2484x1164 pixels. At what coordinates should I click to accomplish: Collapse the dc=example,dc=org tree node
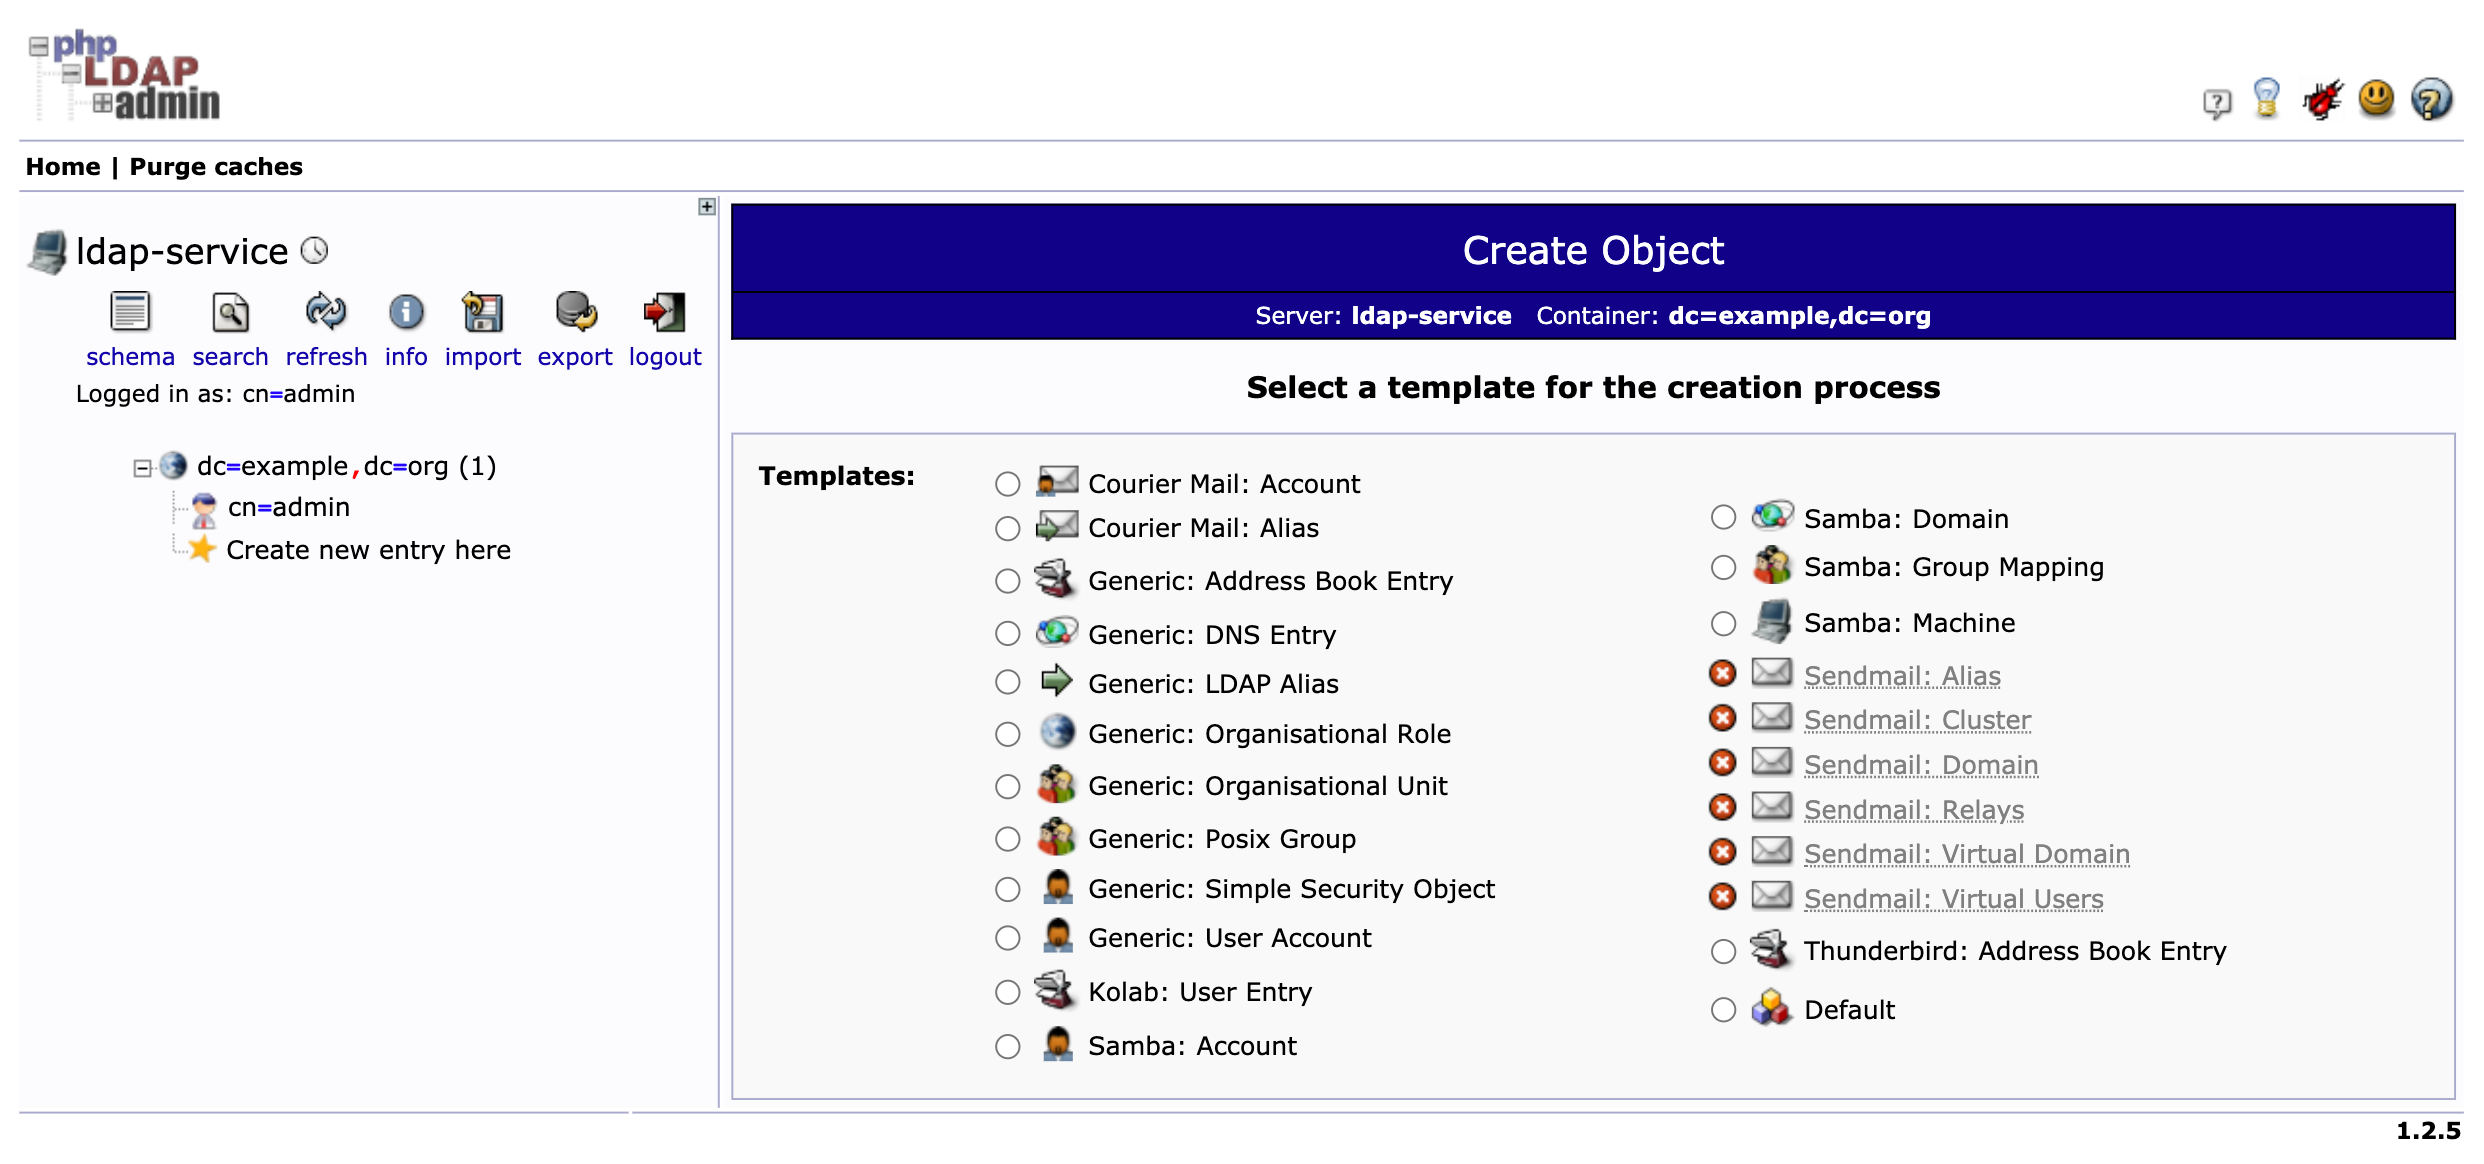pos(142,468)
